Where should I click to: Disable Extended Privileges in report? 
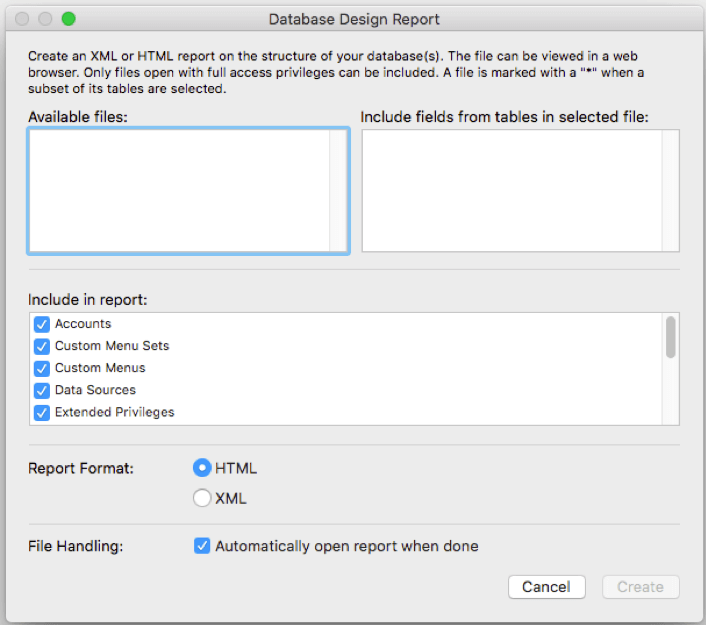[x=42, y=412]
